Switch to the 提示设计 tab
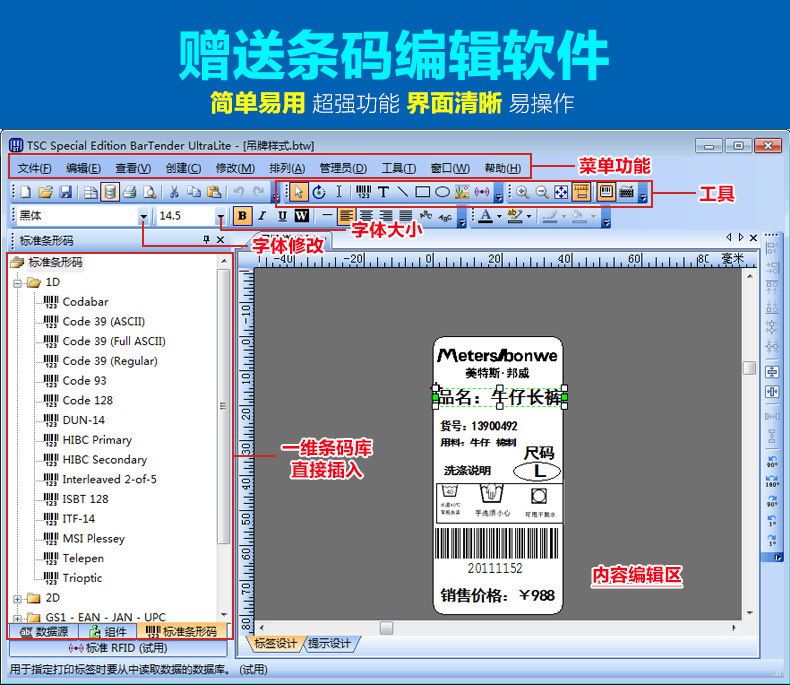Image resolution: width=790 pixels, height=685 pixels. pyautogui.click(x=330, y=644)
